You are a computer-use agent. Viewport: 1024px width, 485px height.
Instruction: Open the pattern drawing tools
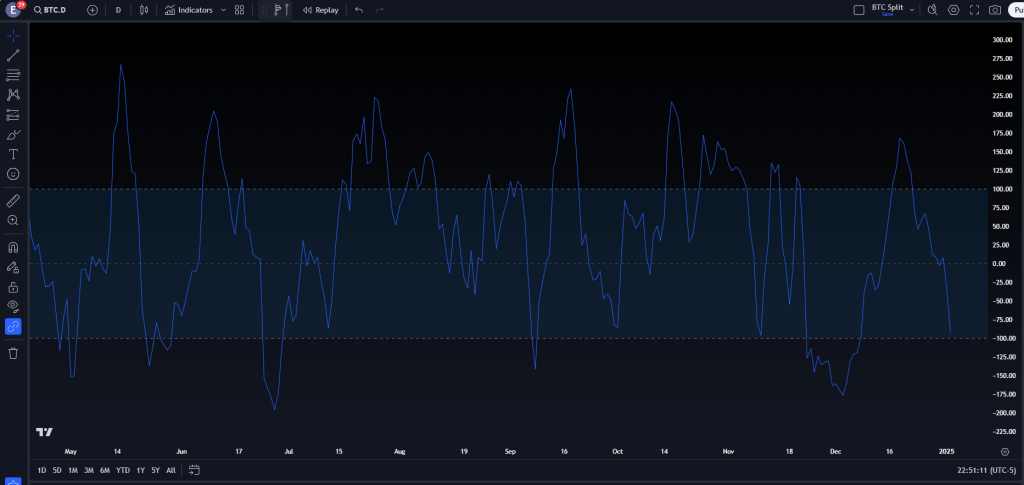tap(13, 95)
